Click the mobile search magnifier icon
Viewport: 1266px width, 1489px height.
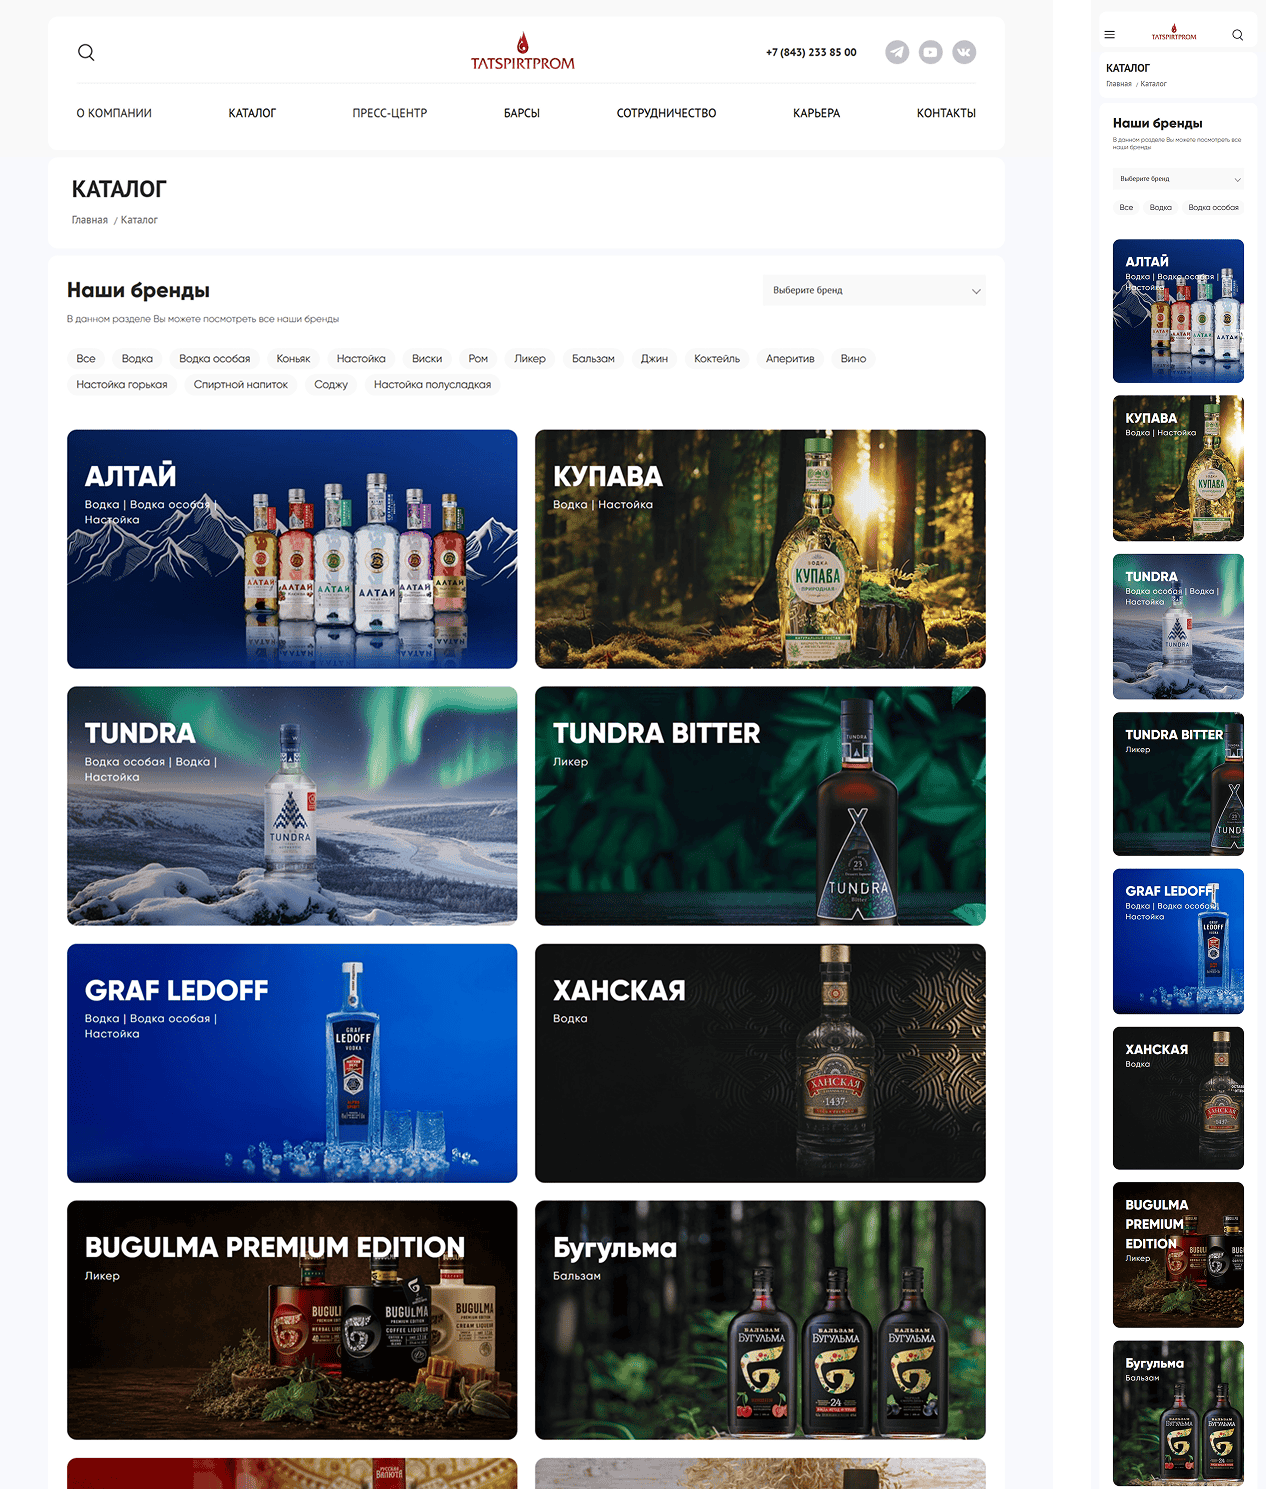click(1238, 35)
